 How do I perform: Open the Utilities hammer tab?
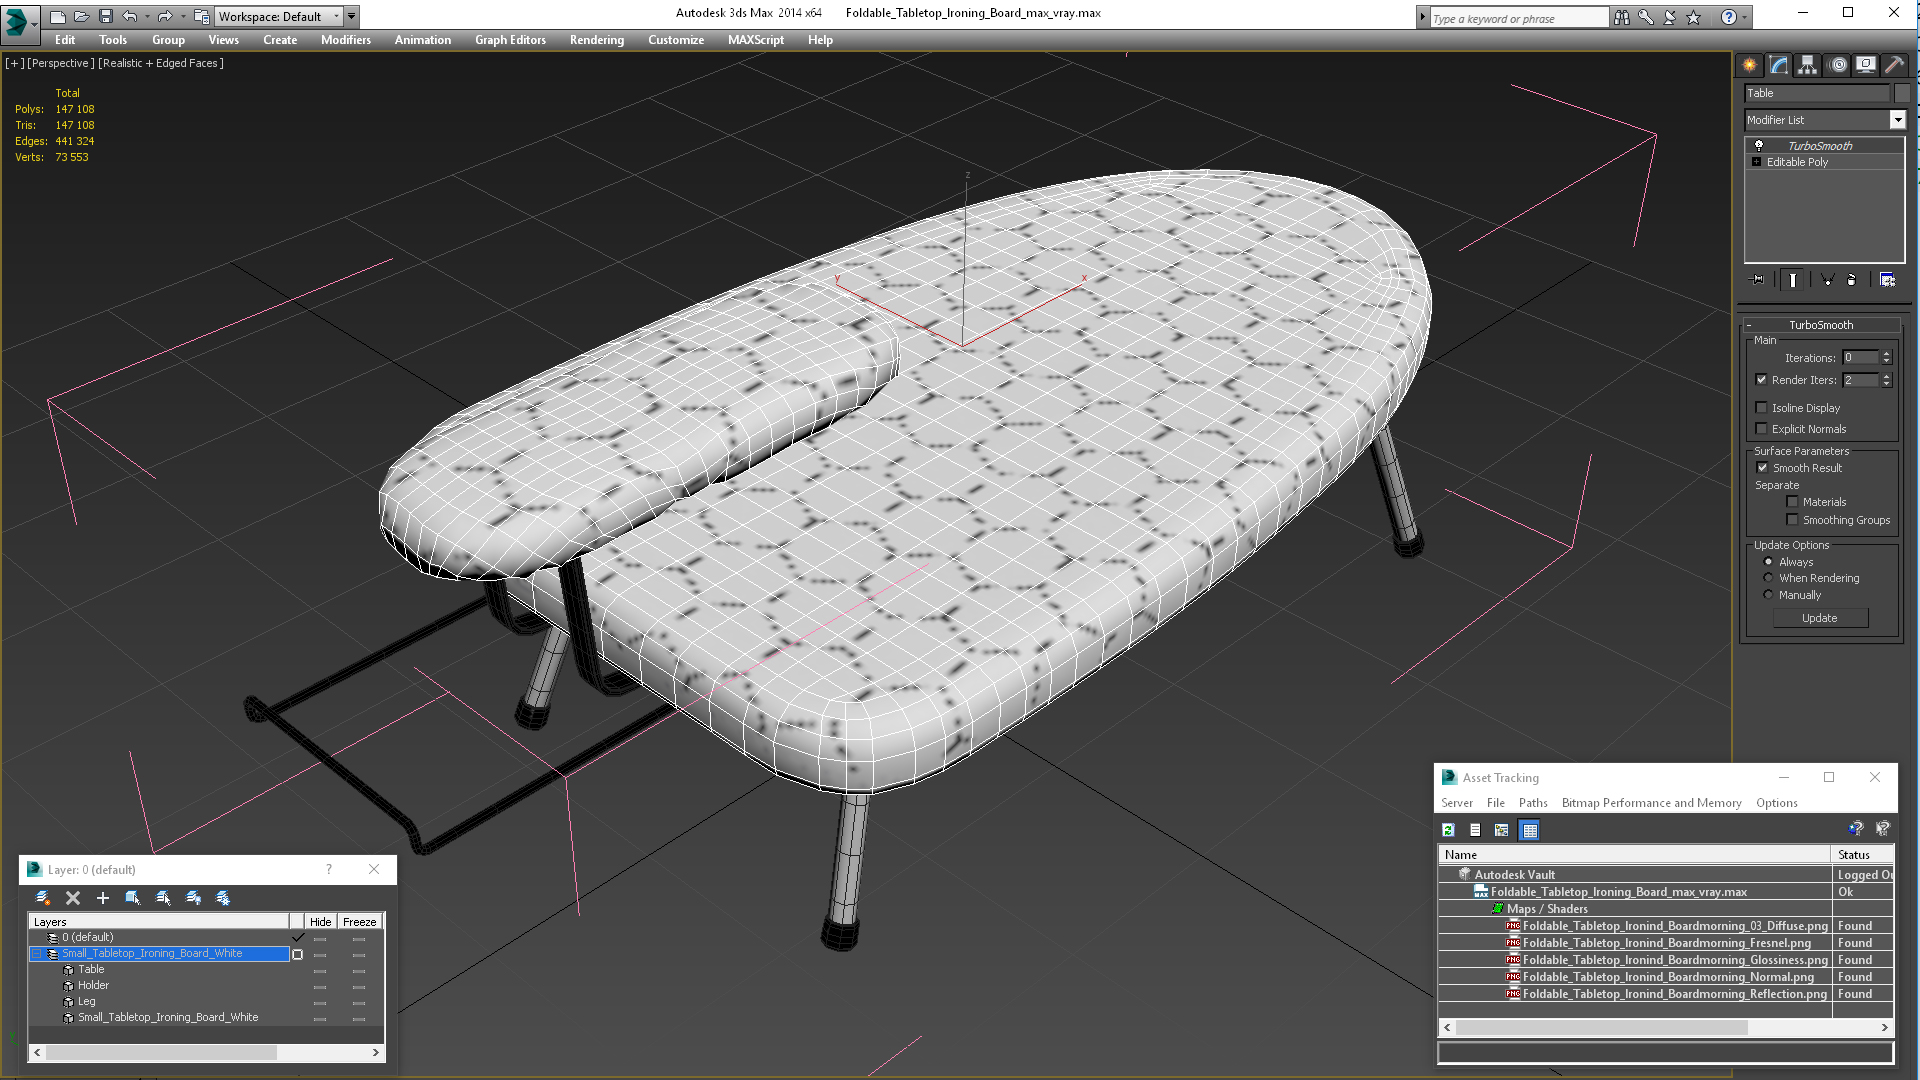tap(1894, 65)
